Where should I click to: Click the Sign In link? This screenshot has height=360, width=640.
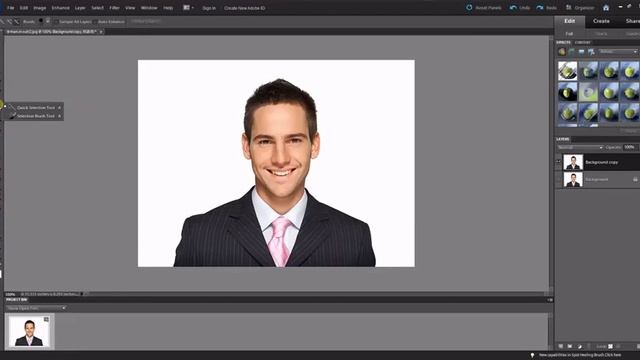(x=209, y=8)
